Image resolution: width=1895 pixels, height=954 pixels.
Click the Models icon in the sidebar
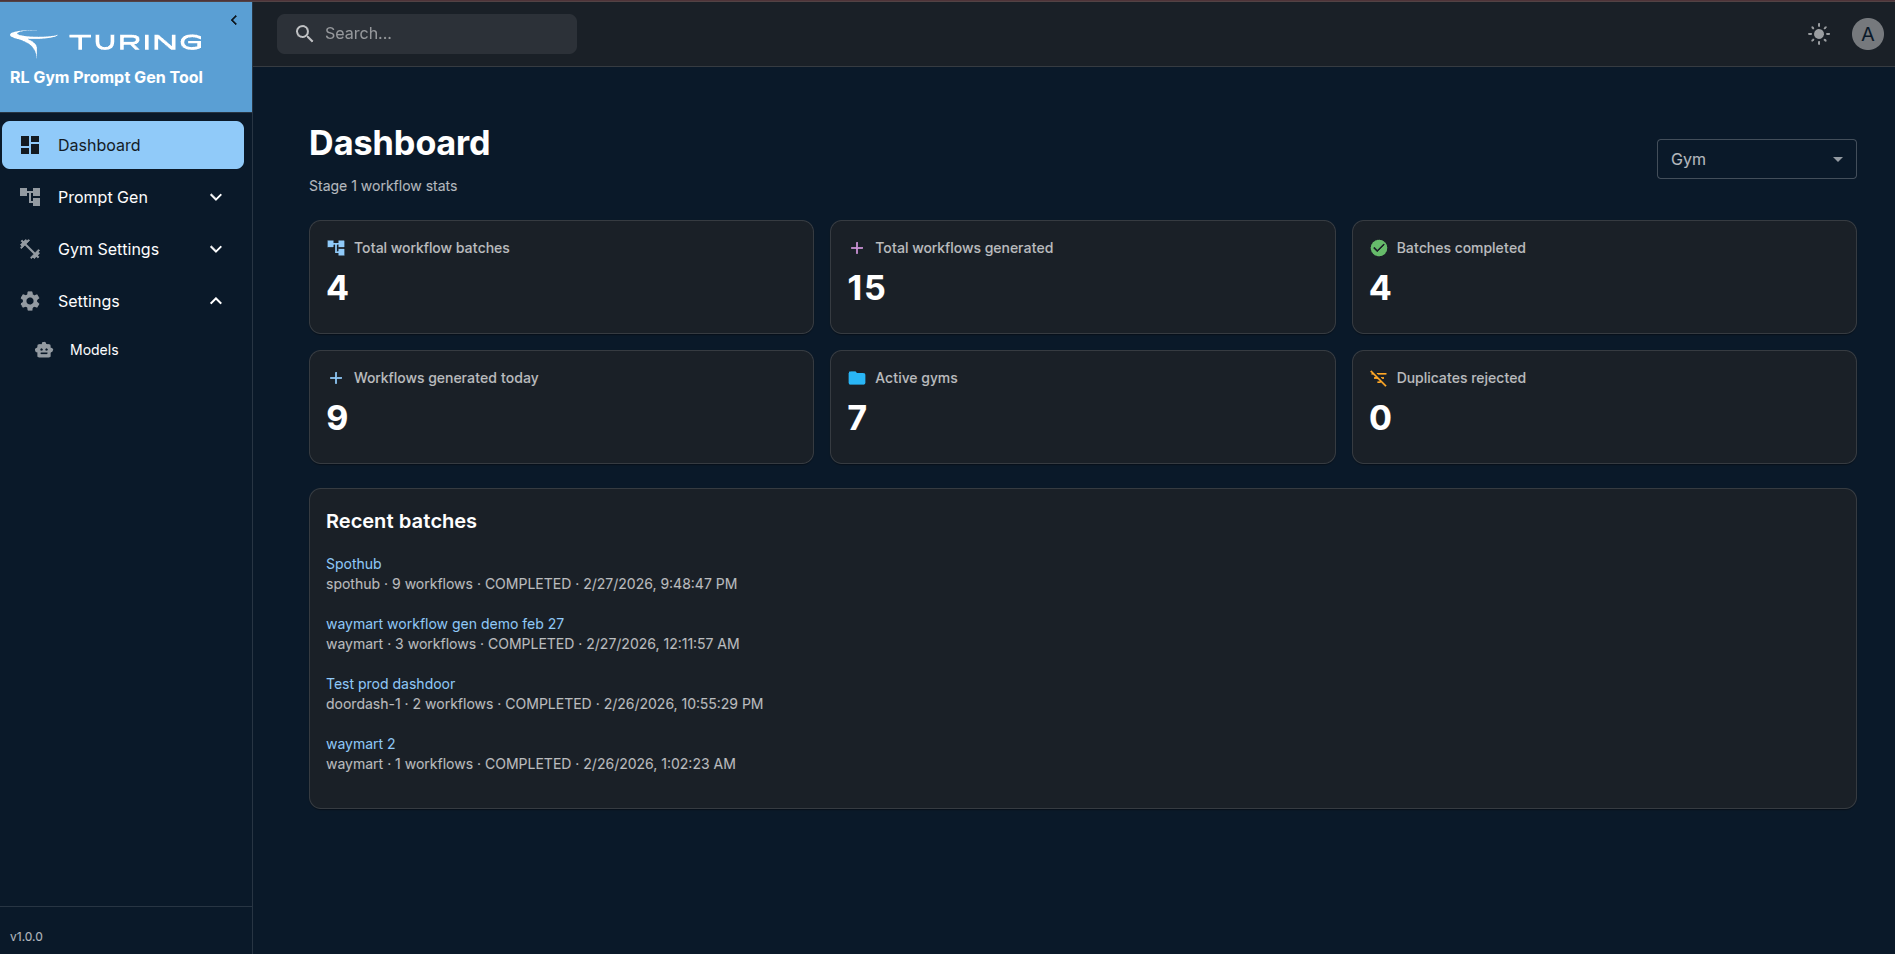tap(44, 350)
